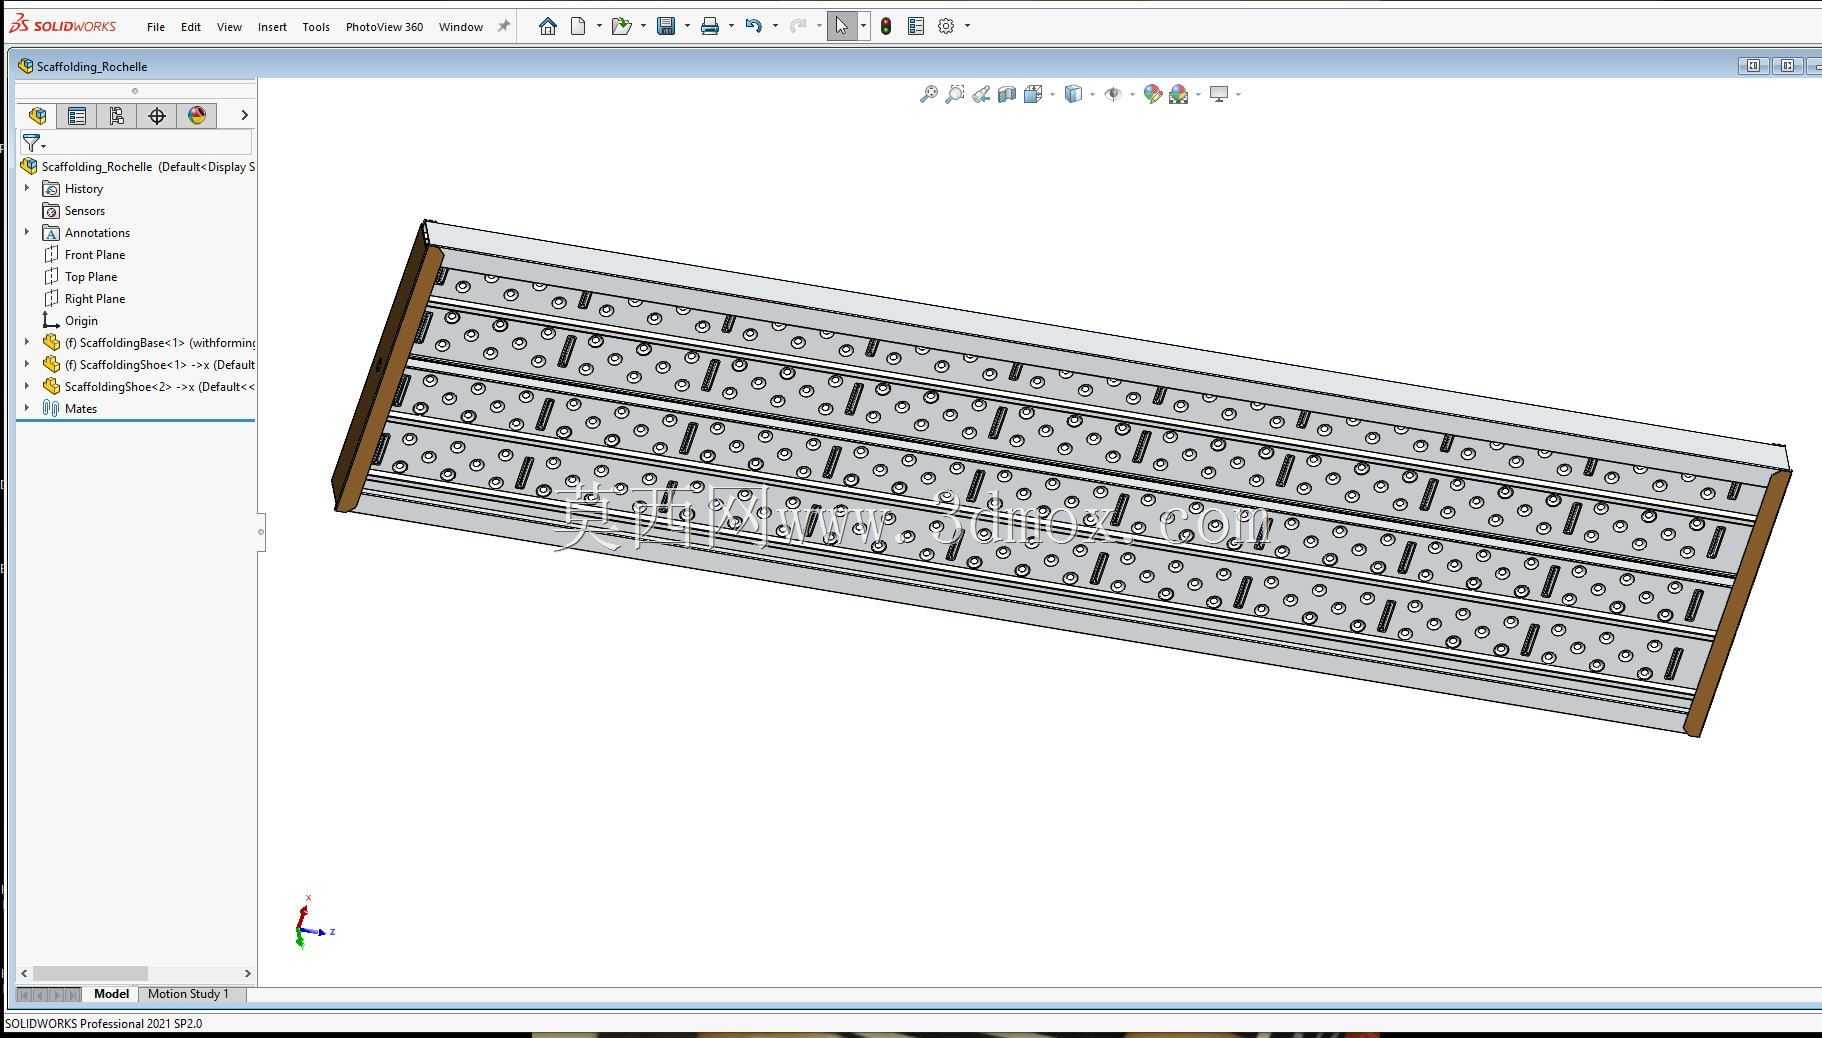Expand the Mates folder
Image resolution: width=1822 pixels, height=1038 pixels.
27,408
